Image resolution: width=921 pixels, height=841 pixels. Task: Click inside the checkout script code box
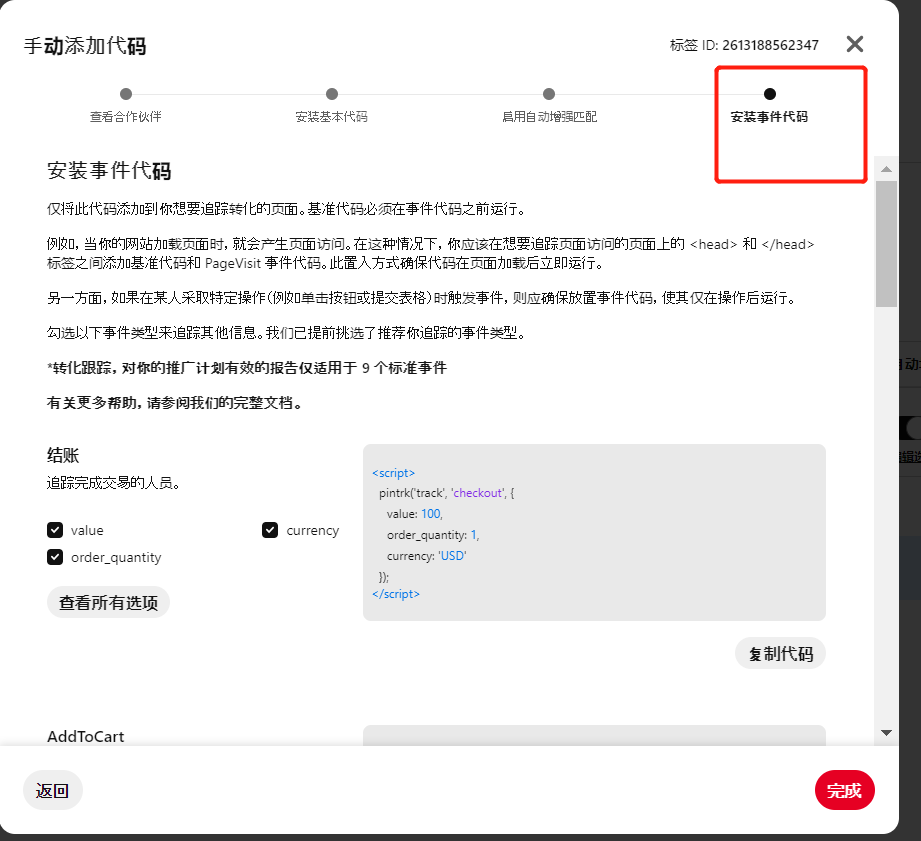[x=594, y=532]
